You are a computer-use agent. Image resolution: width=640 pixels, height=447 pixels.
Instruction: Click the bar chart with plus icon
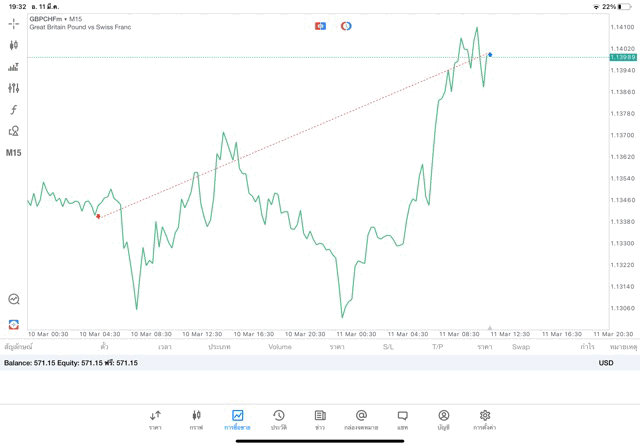tap(14, 67)
